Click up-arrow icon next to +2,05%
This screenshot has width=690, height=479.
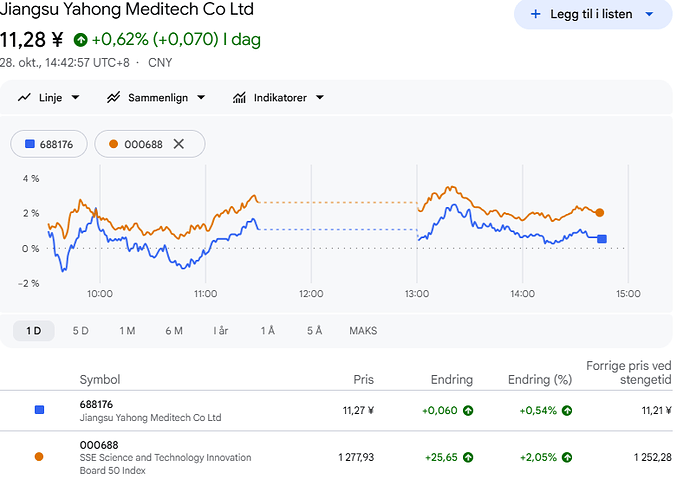[567, 457]
